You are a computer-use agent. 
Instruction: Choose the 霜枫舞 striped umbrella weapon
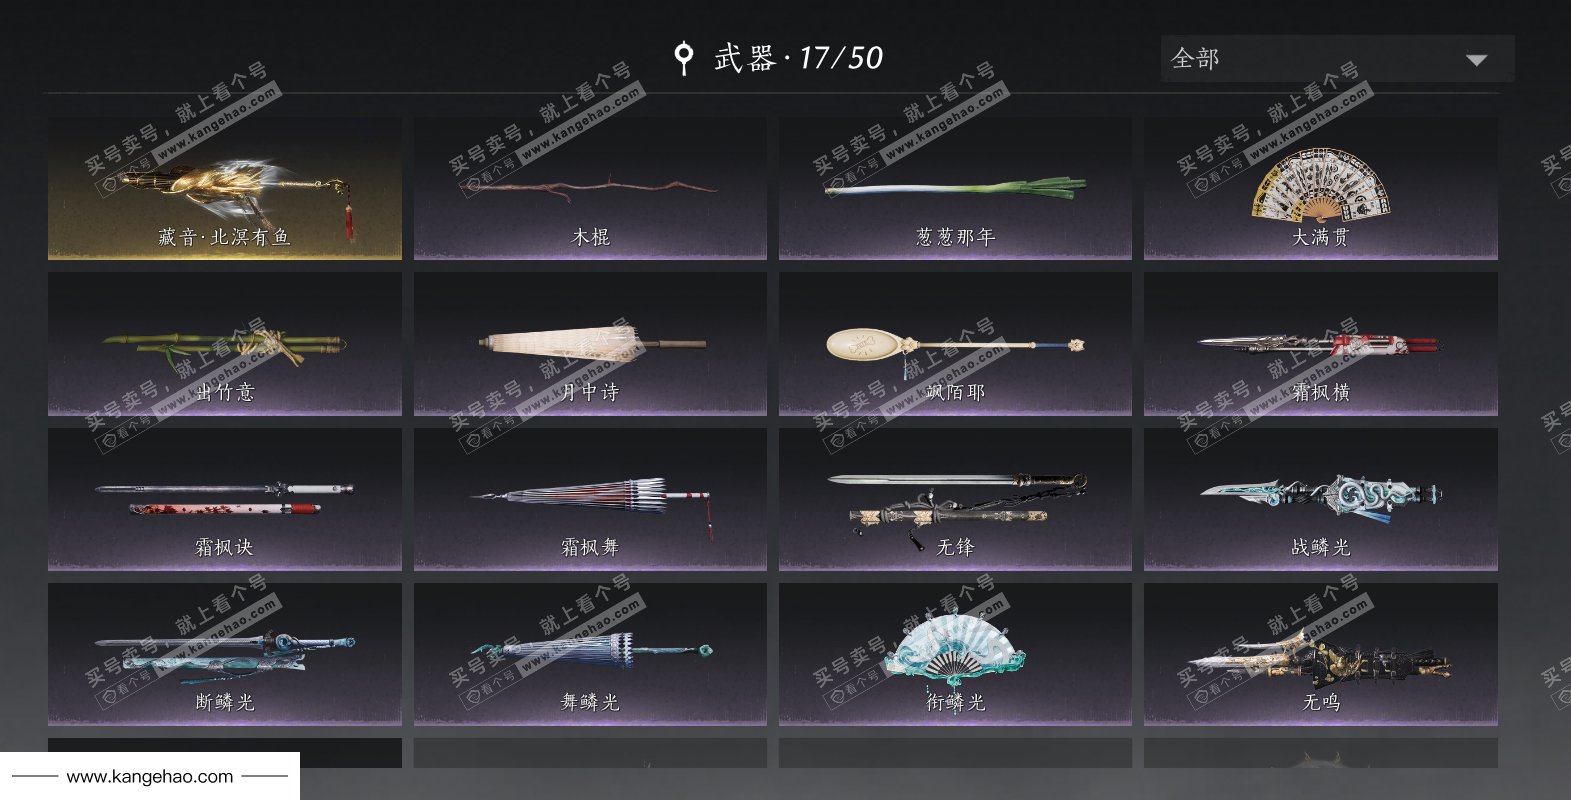click(590, 500)
